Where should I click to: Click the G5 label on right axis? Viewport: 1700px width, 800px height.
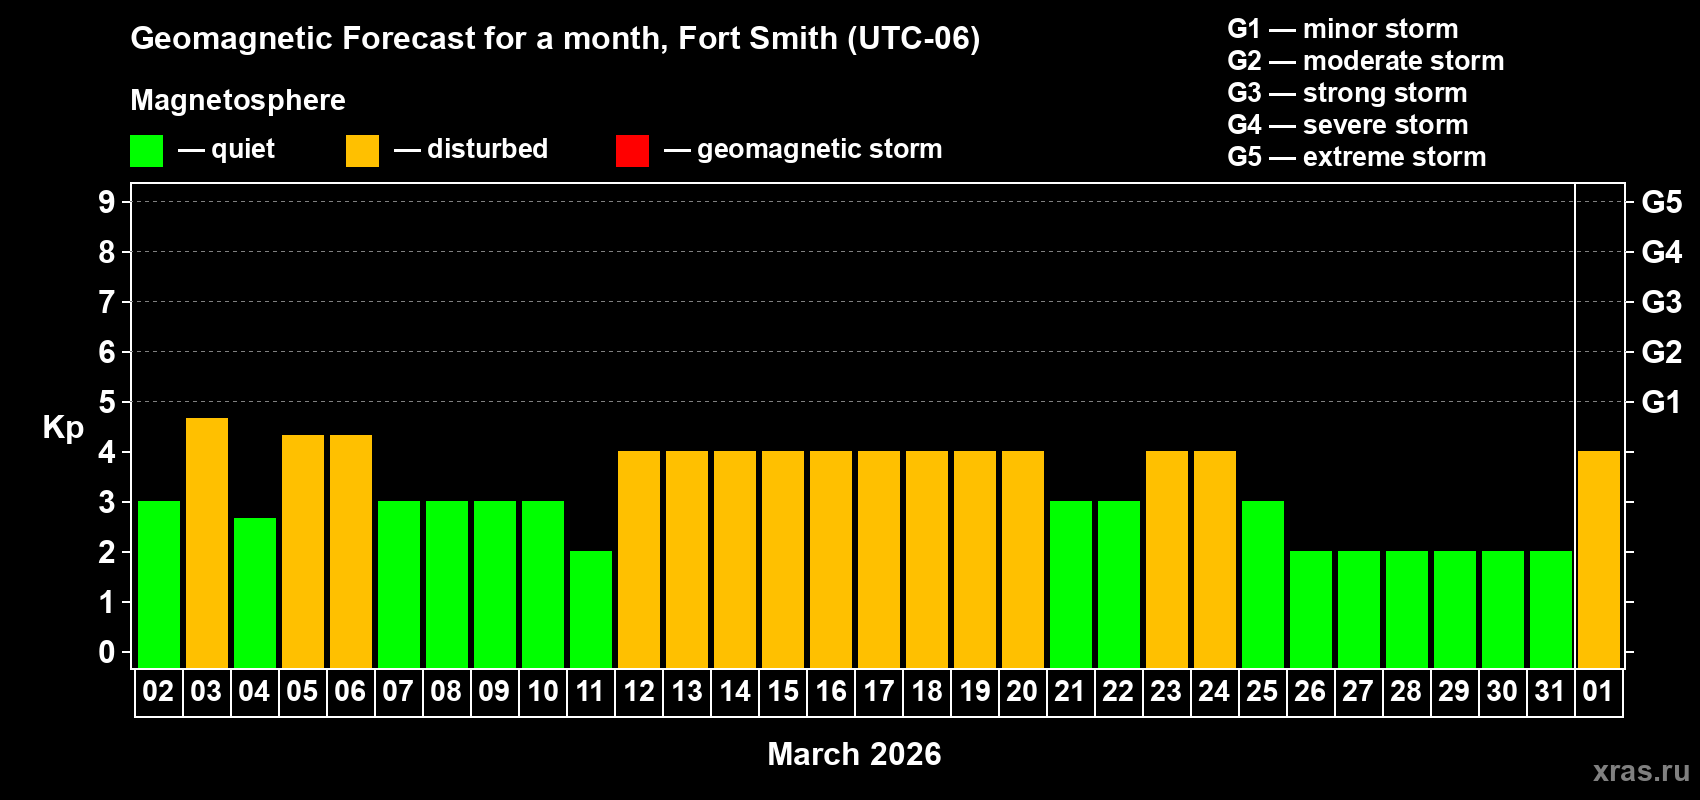1661,202
